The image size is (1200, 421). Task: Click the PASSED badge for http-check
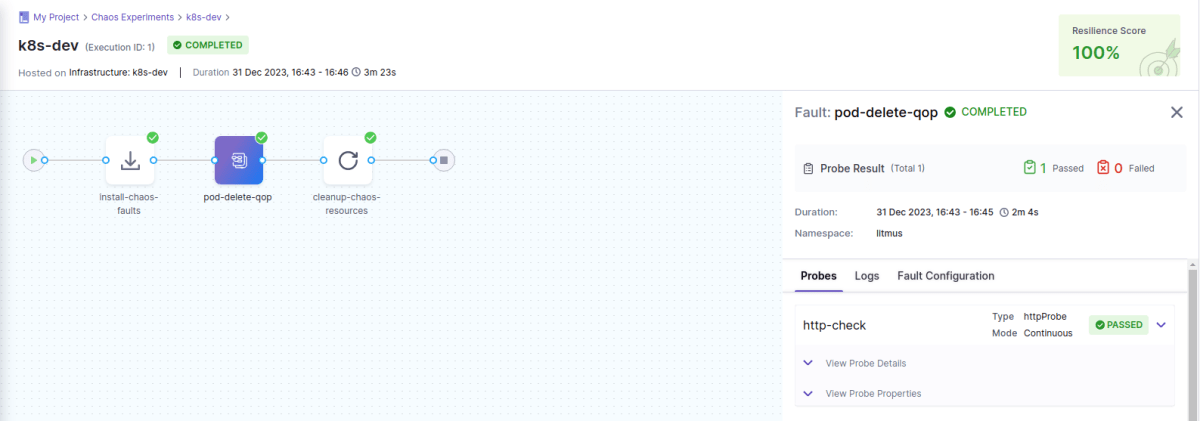[1118, 325]
